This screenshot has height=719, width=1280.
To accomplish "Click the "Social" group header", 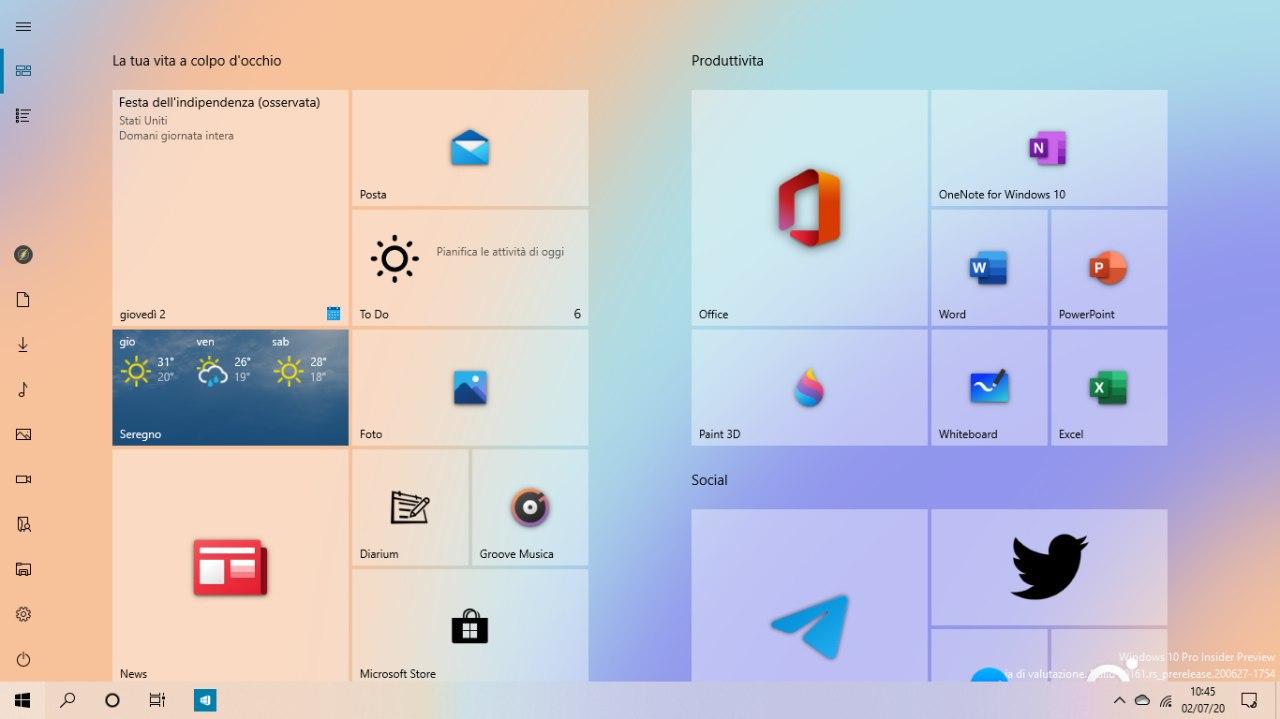I will [x=709, y=480].
